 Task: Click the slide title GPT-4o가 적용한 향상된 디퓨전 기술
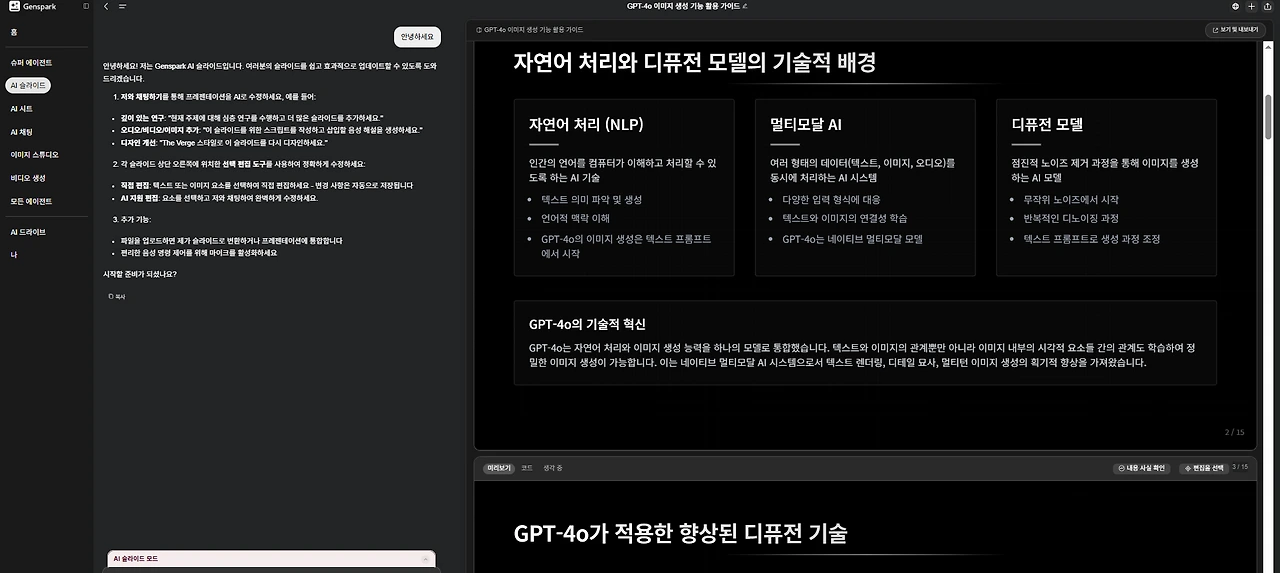pyautogui.click(x=681, y=532)
